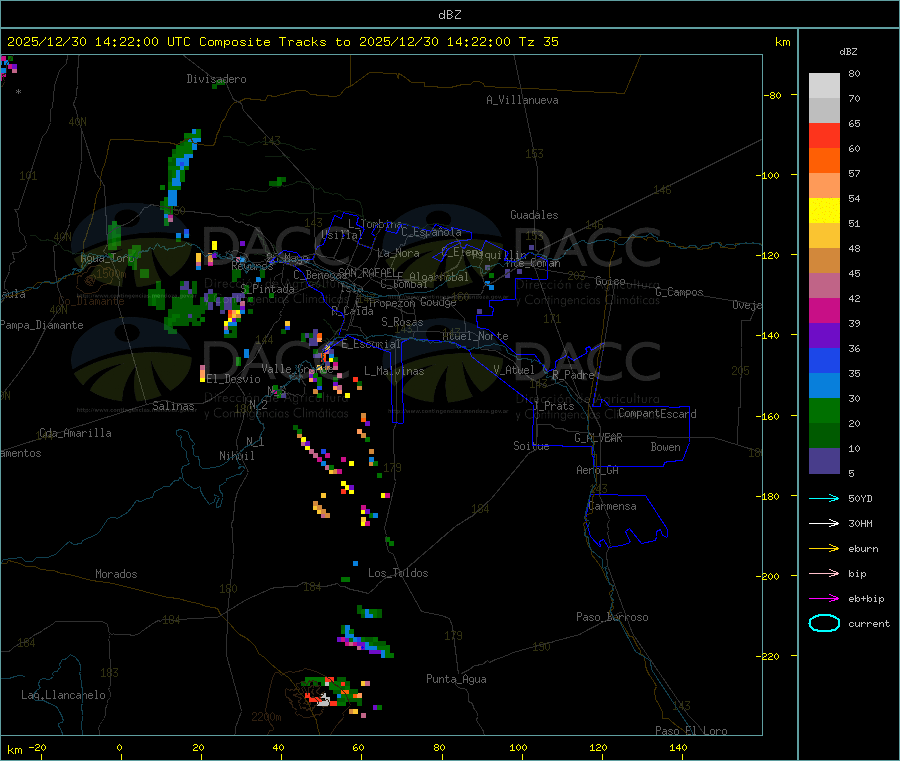Image resolution: width=900 pixels, height=761 pixels.
Task: Click the 'G_Campos' place label
Action: 679,292
